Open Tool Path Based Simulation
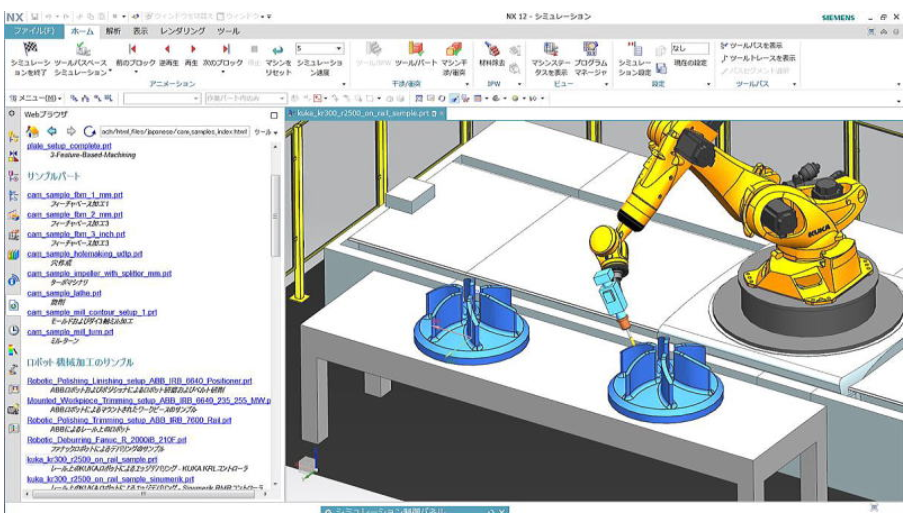This screenshot has width=913, height=519. click(83, 49)
